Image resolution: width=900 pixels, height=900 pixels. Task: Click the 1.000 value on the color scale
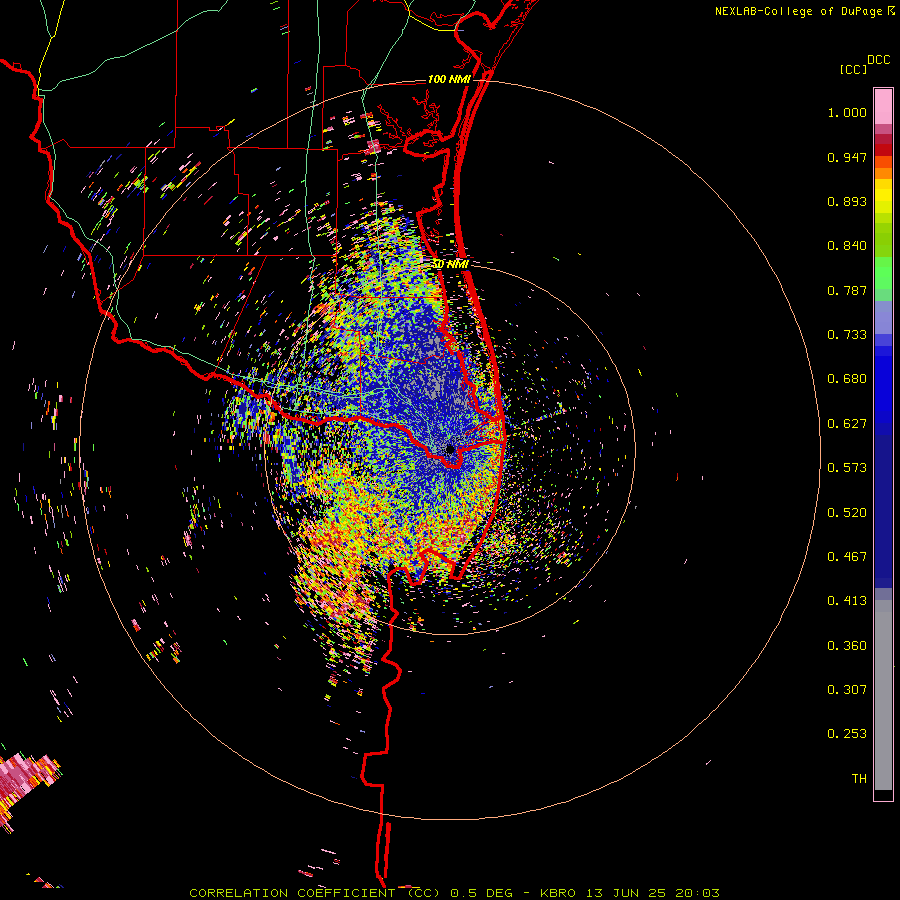click(x=847, y=112)
